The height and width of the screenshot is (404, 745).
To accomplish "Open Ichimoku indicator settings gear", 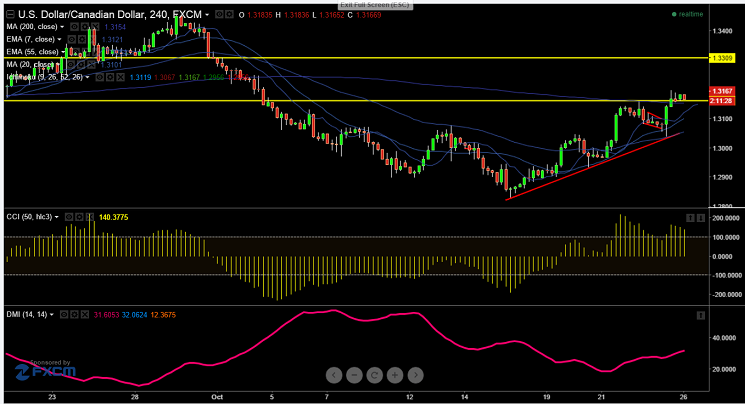I will (x=110, y=77).
